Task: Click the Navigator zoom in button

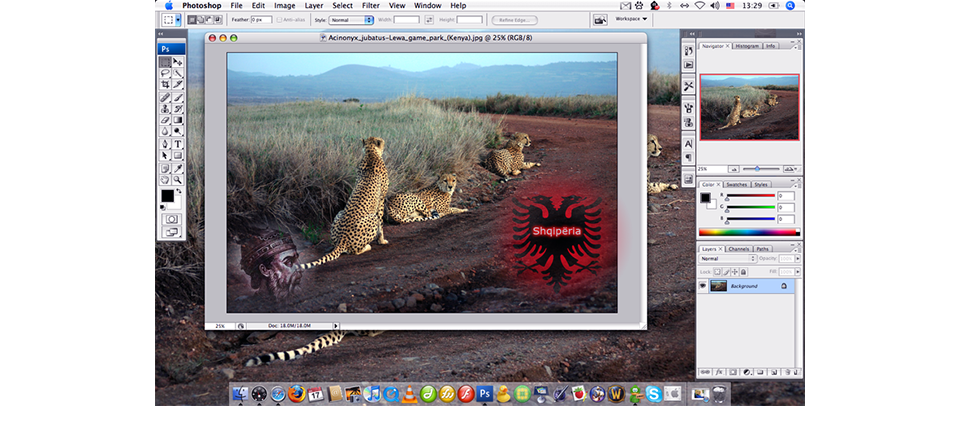Action: [789, 169]
